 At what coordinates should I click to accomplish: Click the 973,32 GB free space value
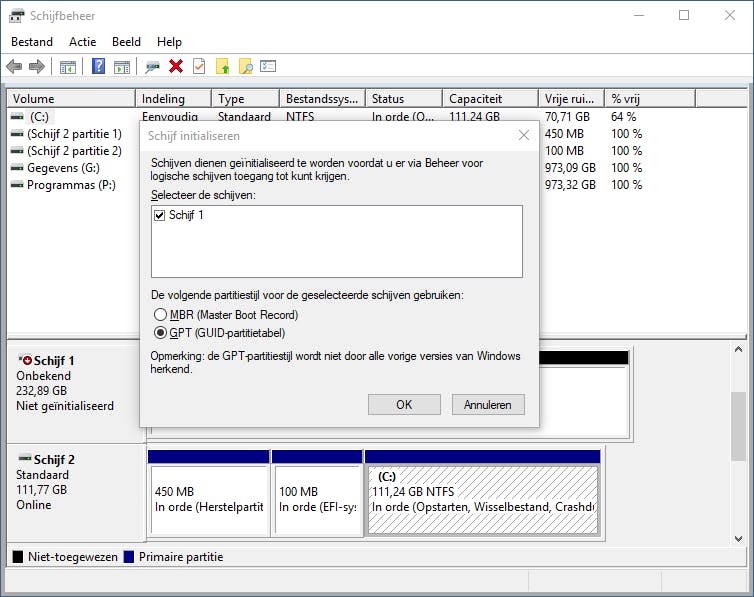point(570,185)
